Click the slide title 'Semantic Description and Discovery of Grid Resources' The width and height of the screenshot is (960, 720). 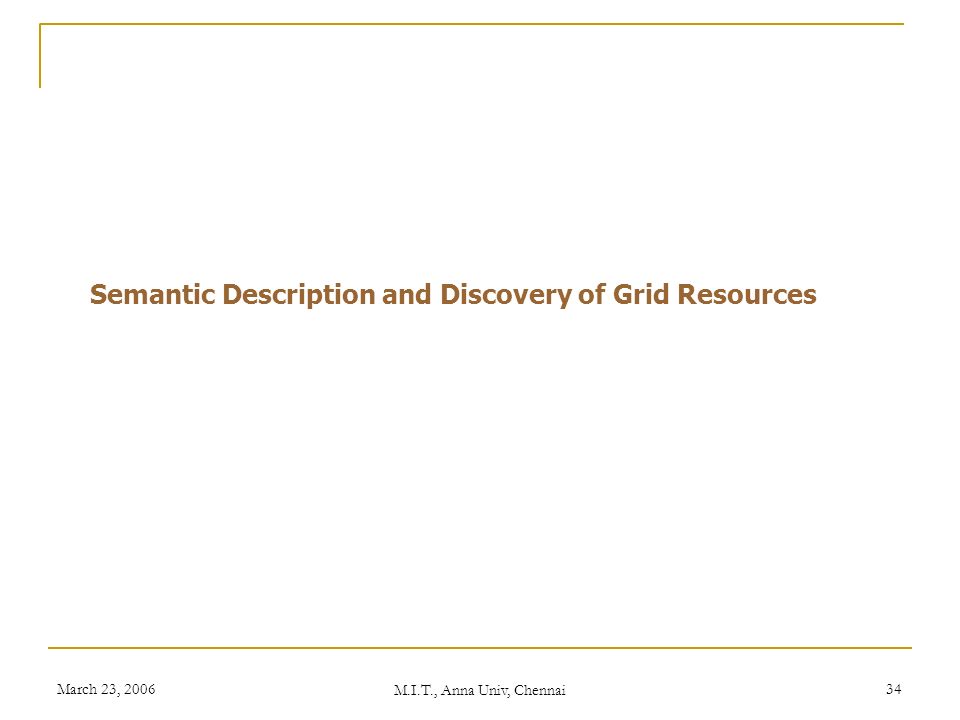[453, 294]
